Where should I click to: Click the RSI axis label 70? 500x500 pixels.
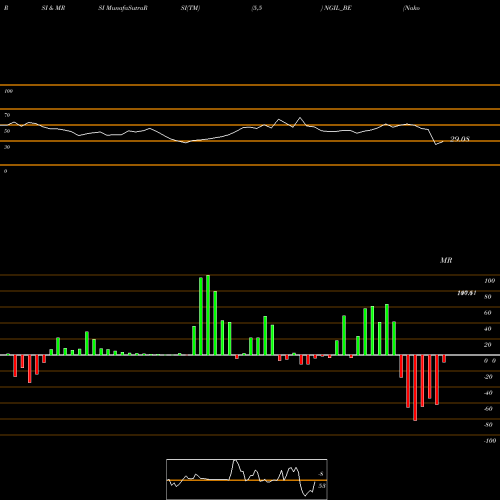click(x=7, y=115)
